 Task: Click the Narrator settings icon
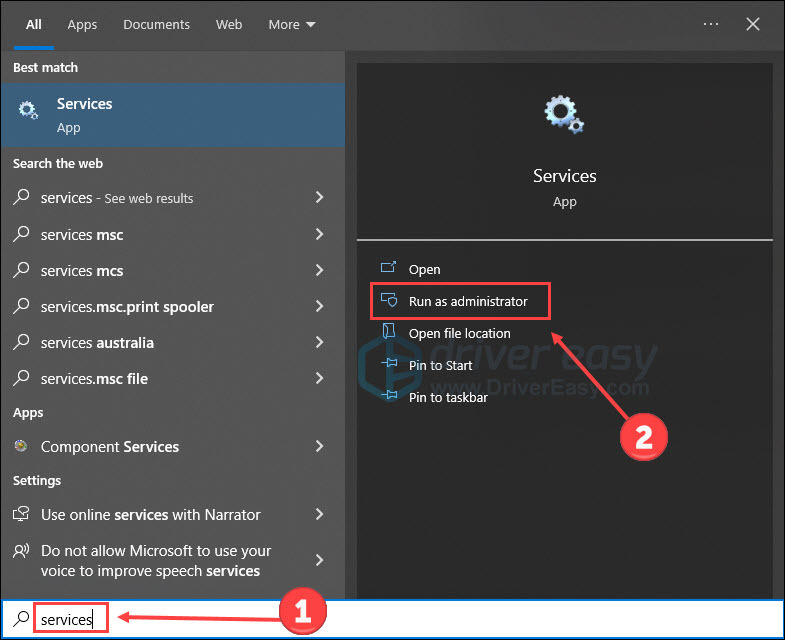pyautogui.click(x=21, y=515)
